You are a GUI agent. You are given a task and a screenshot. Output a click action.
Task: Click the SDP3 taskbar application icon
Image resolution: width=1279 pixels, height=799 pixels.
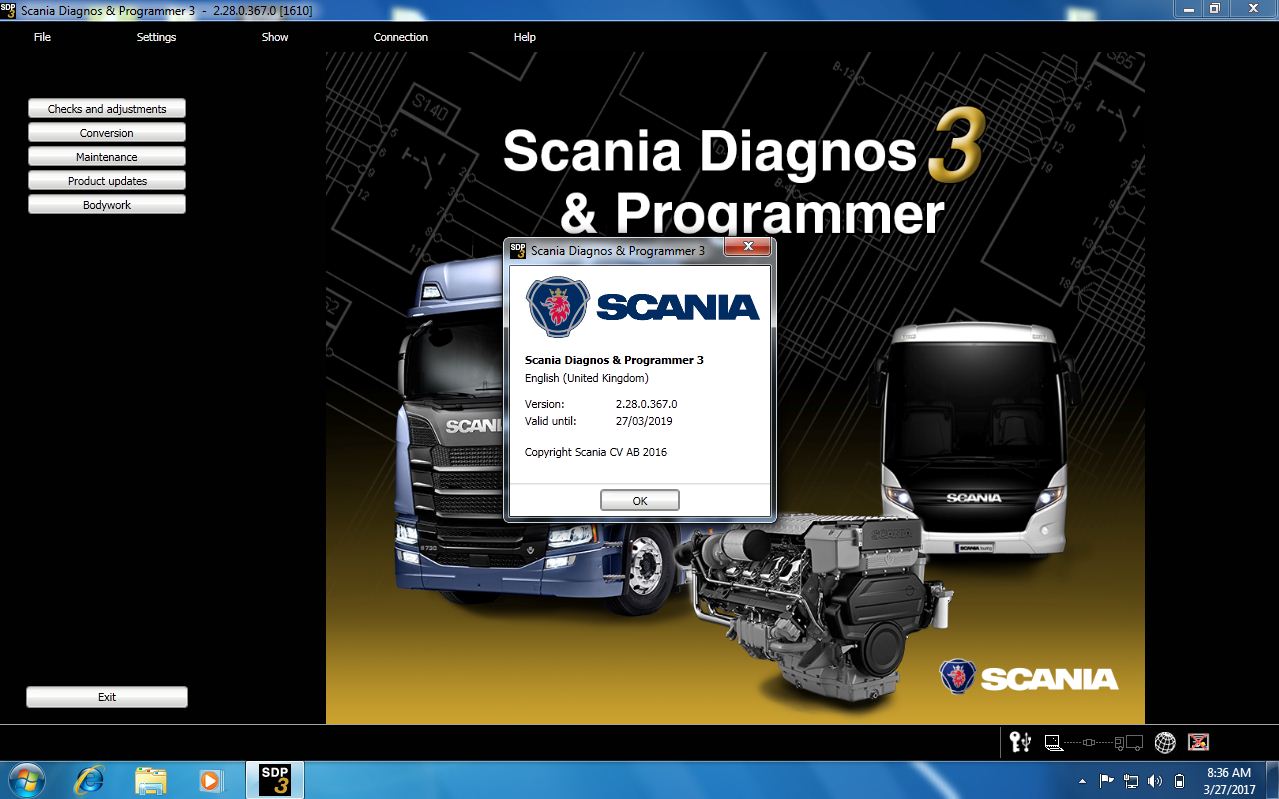[274, 780]
